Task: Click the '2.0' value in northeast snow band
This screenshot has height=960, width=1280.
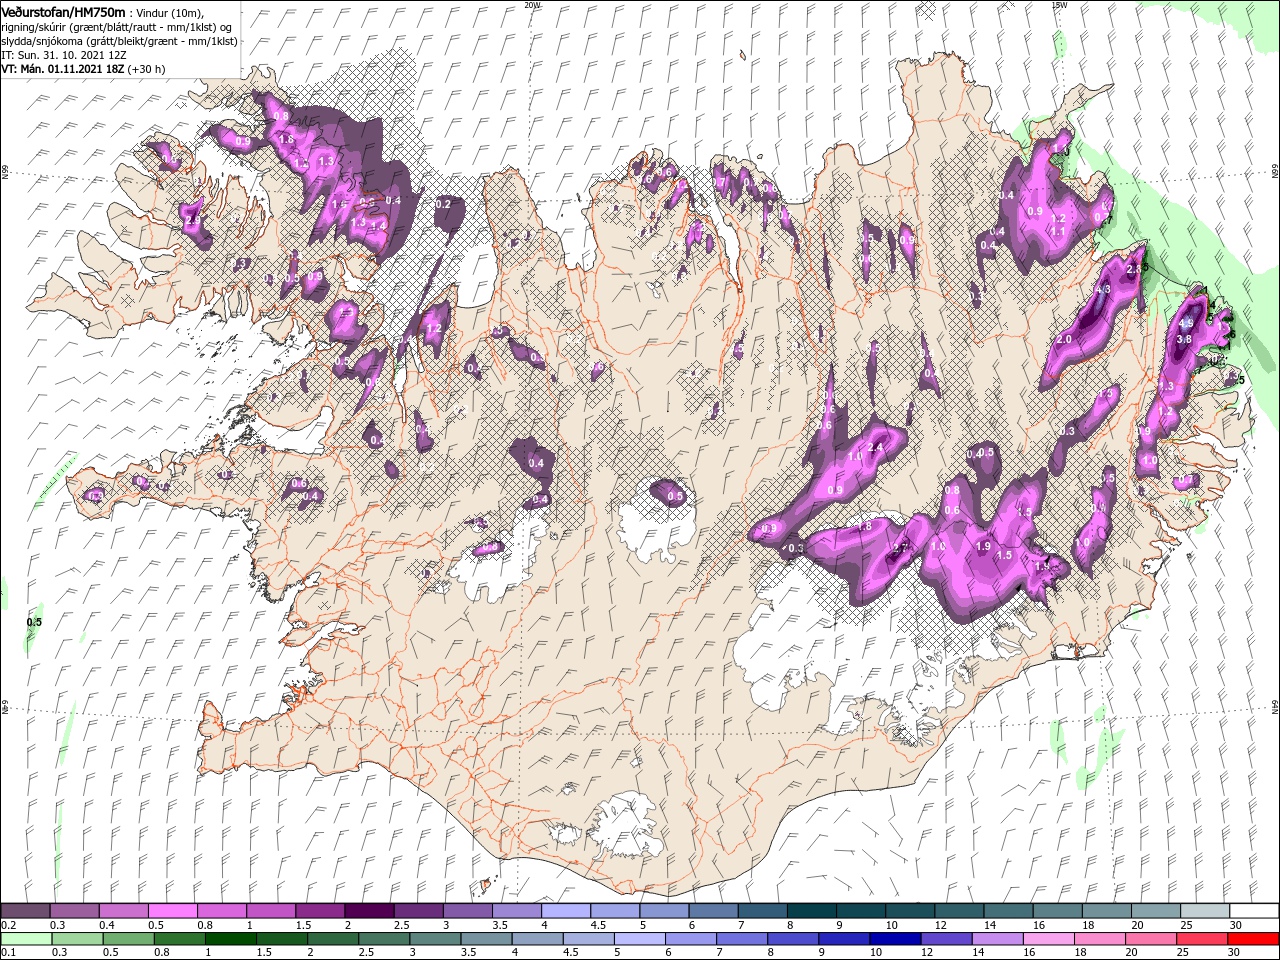Action: point(1064,340)
